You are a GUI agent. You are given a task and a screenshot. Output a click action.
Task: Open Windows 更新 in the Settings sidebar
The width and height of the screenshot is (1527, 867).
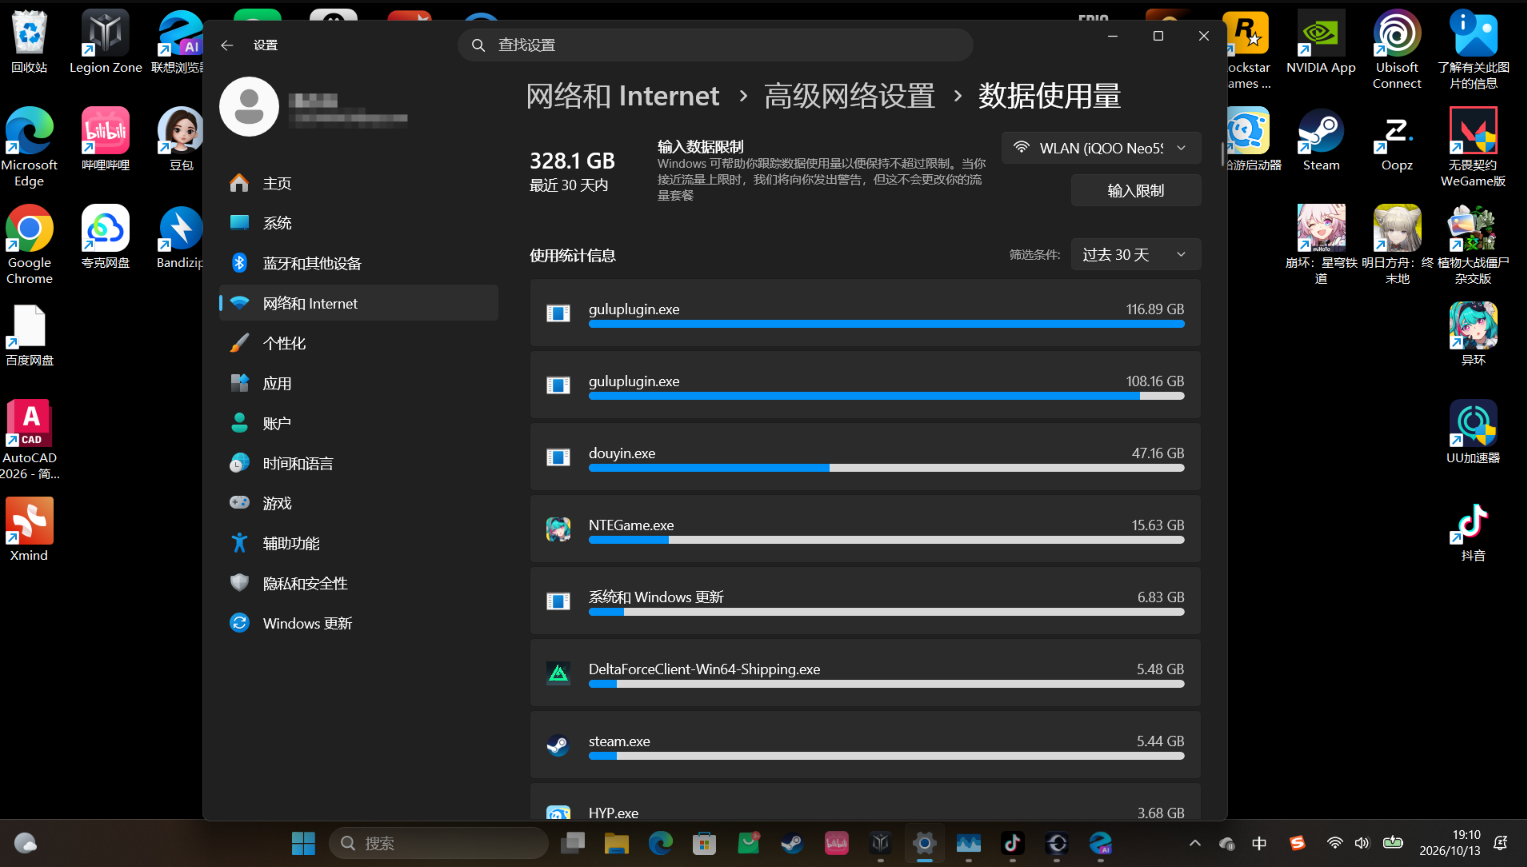click(359, 623)
